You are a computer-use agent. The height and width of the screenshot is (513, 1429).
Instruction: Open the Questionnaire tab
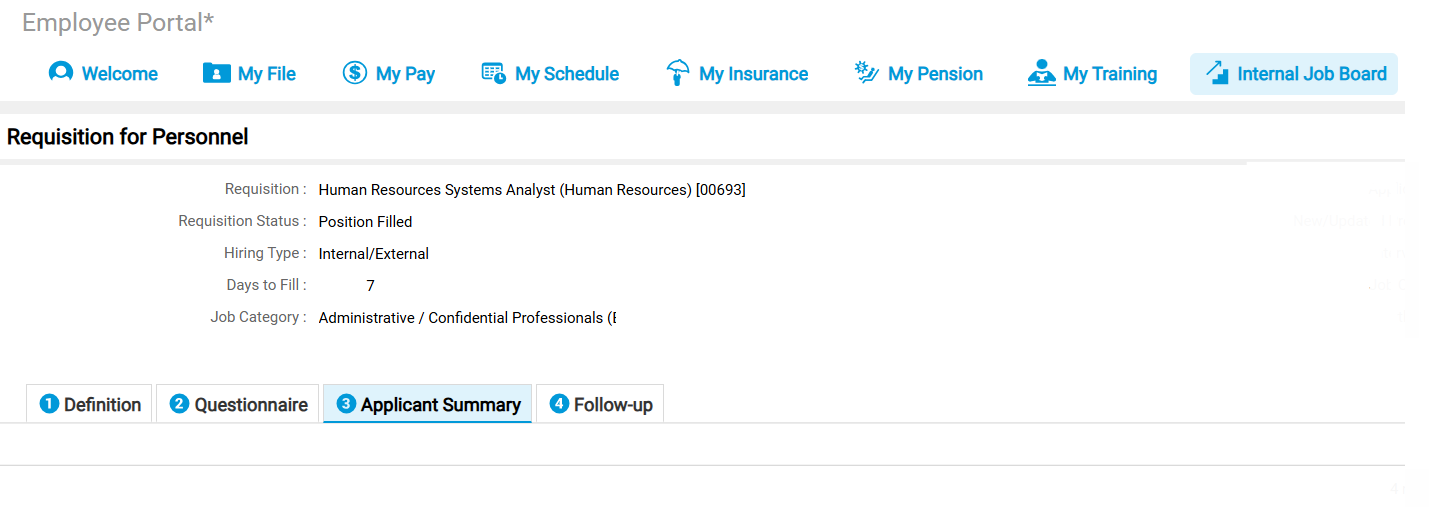(x=238, y=404)
